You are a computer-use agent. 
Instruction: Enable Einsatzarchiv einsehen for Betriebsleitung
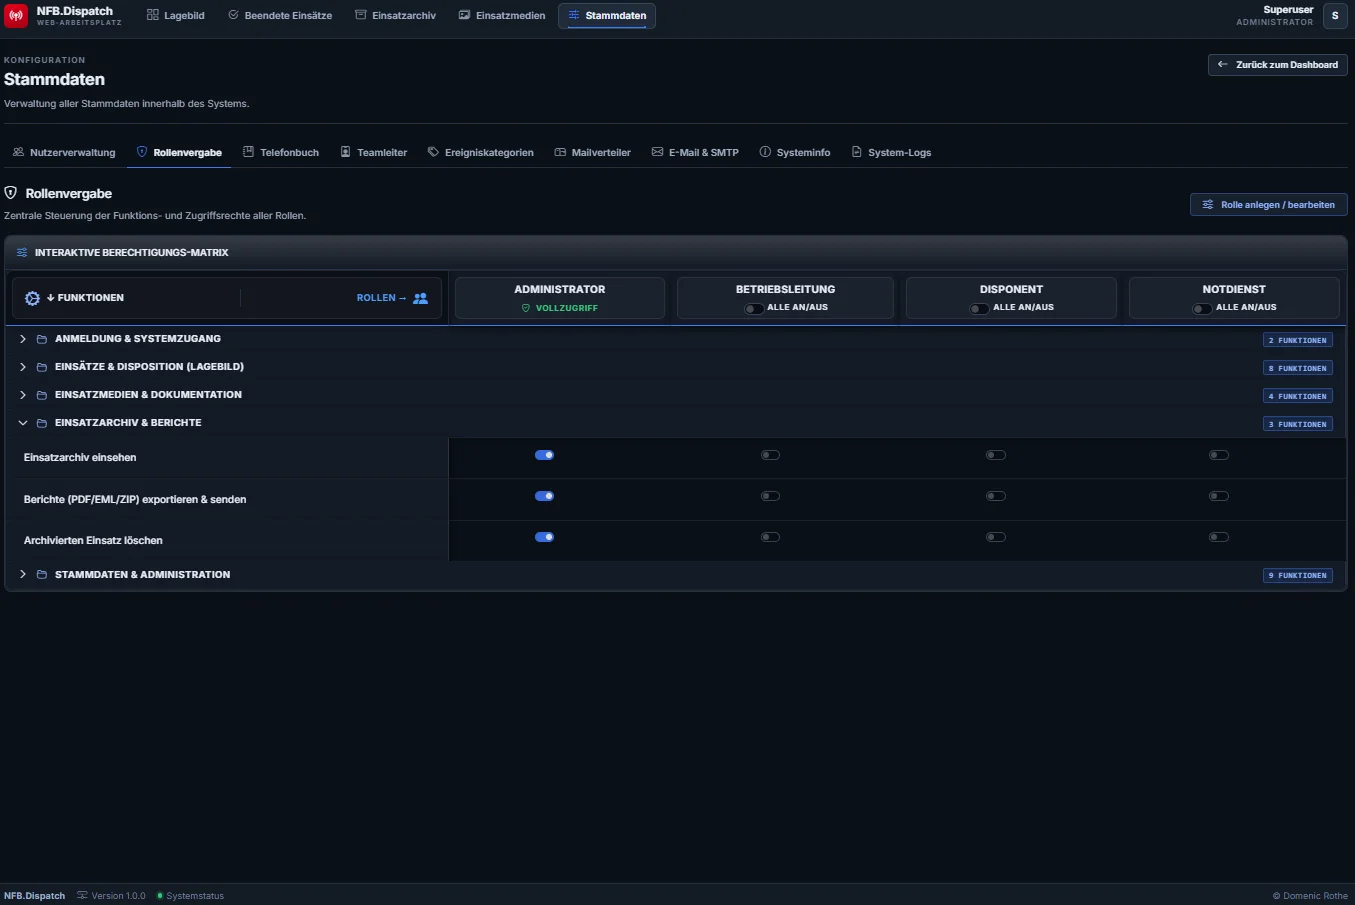770,455
